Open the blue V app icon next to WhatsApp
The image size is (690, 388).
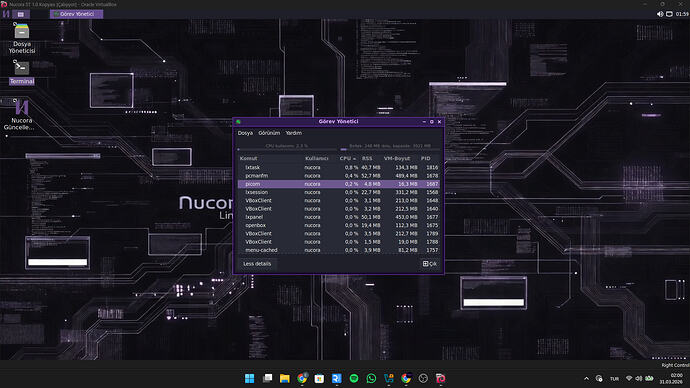(x=389, y=378)
